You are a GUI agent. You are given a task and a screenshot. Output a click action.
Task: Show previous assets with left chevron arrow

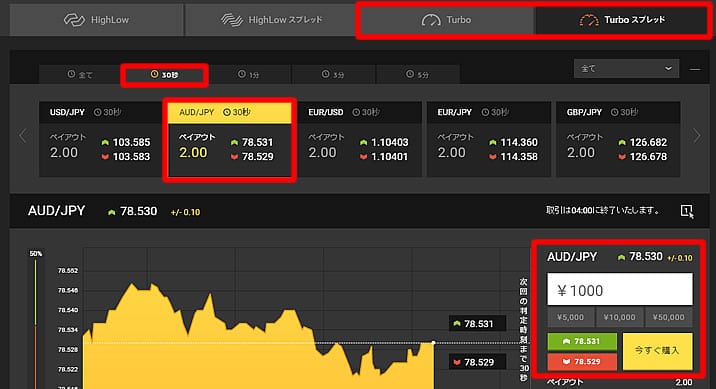pos(23,136)
